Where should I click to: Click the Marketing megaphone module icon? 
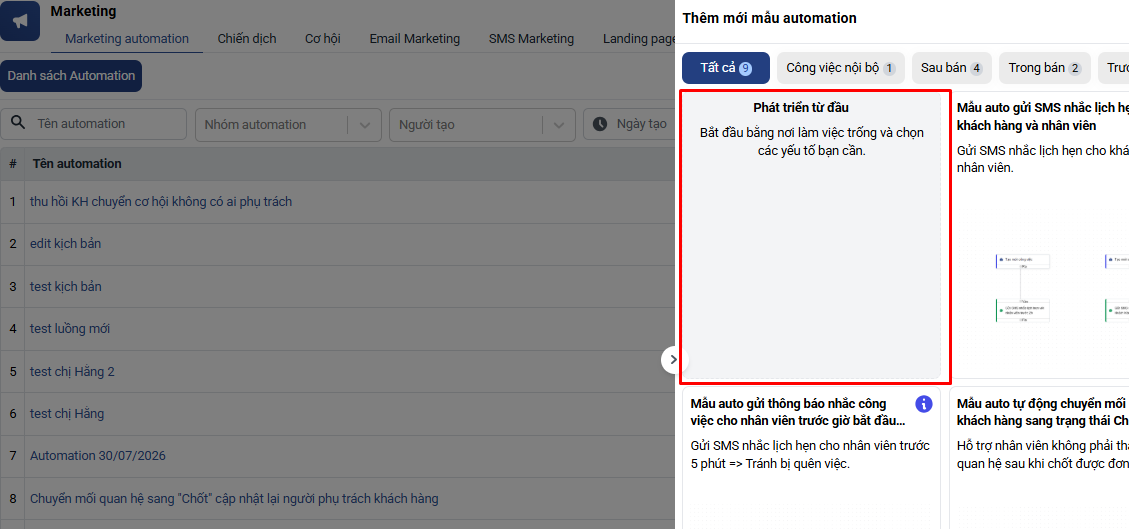pos(19,21)
